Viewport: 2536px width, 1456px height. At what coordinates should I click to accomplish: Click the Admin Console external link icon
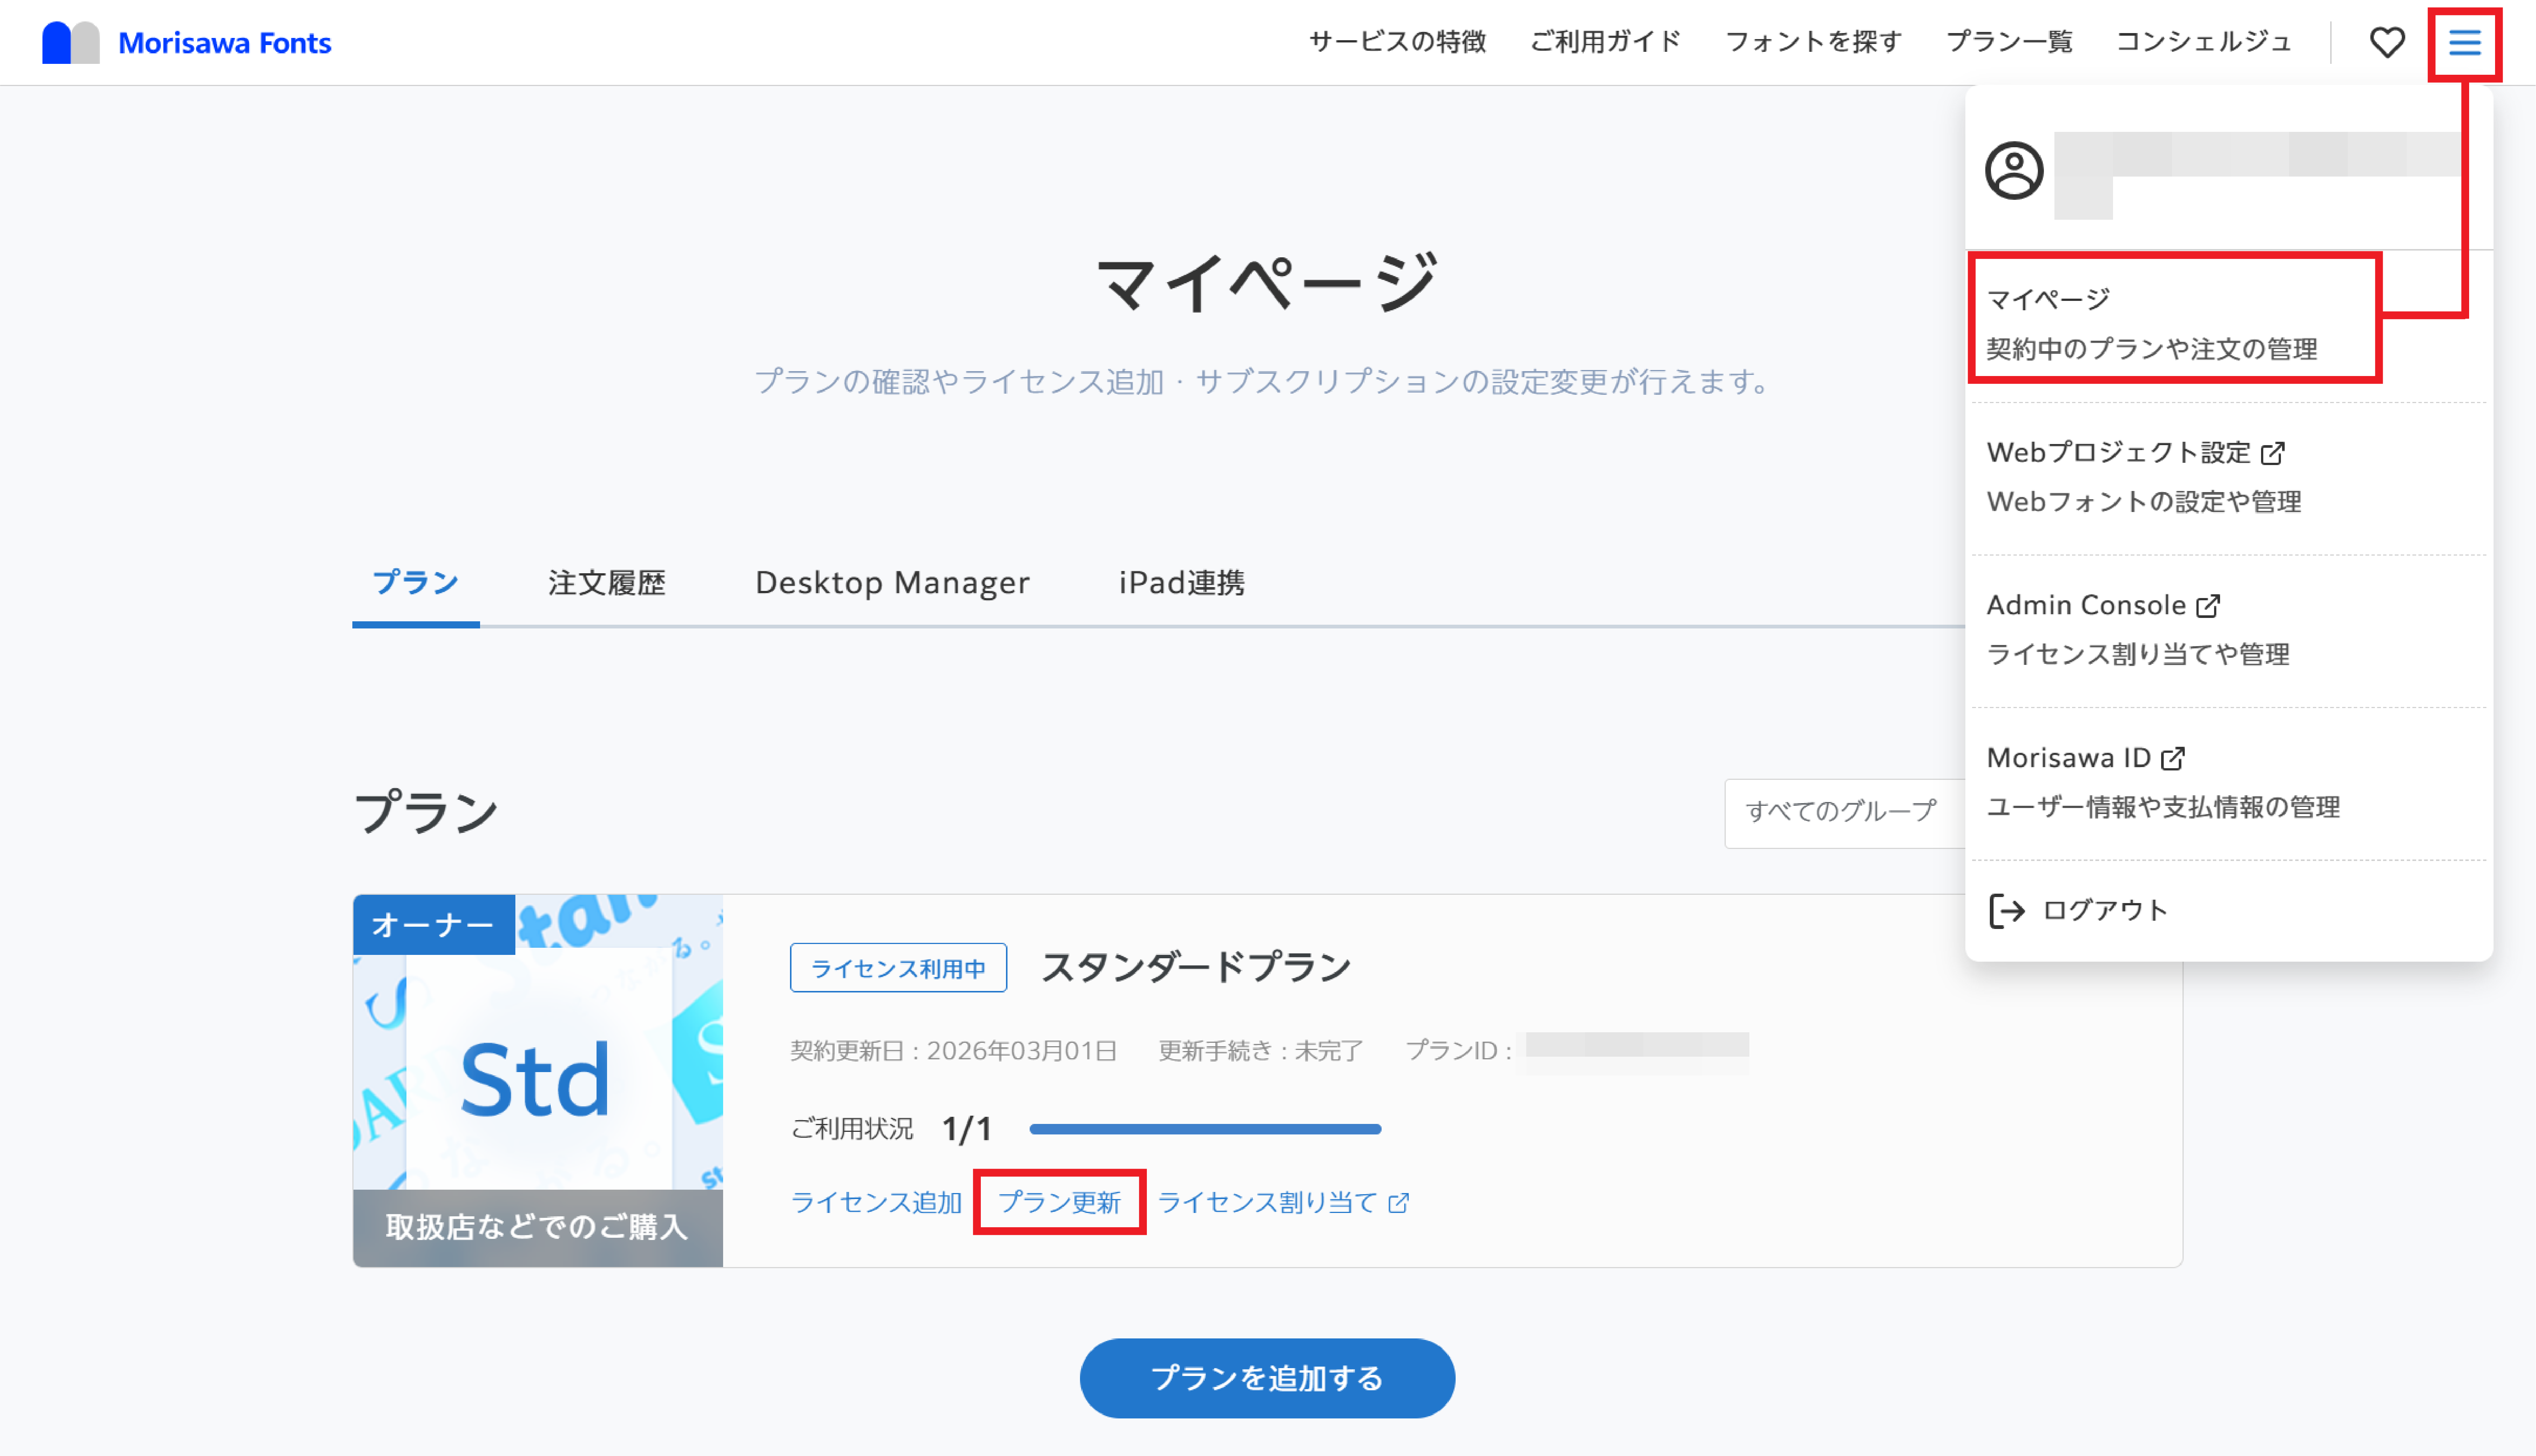(2208, 606)
